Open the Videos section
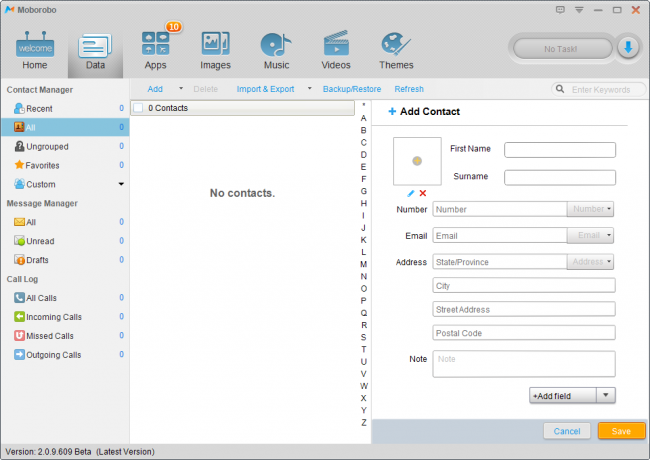Screen dimensions: 650x460 tap(336, 50)
